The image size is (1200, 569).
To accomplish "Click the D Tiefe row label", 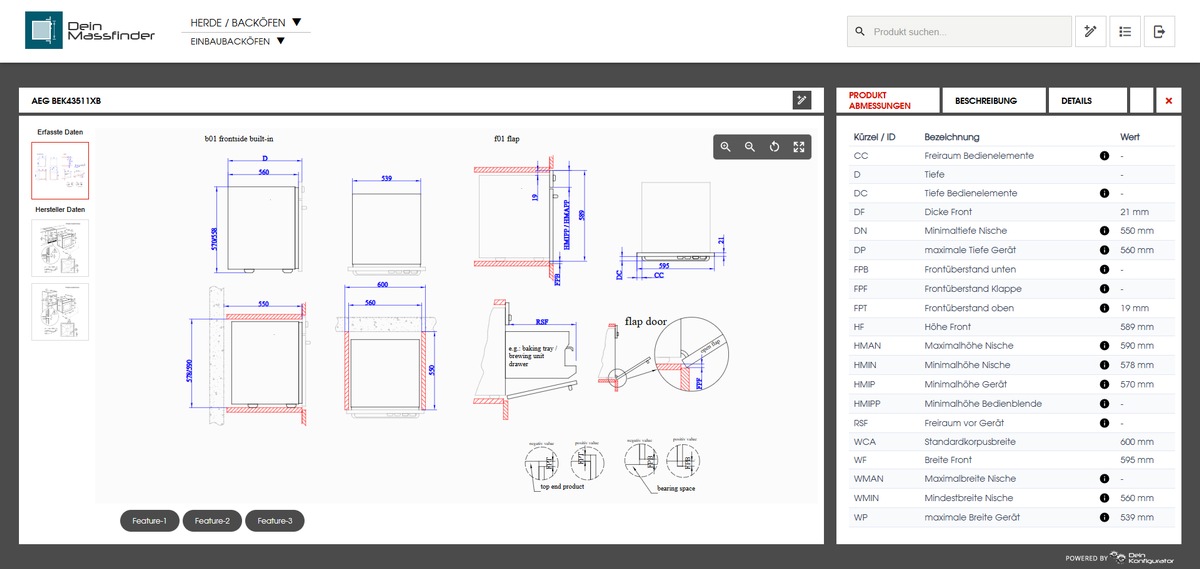I will 934,175.
